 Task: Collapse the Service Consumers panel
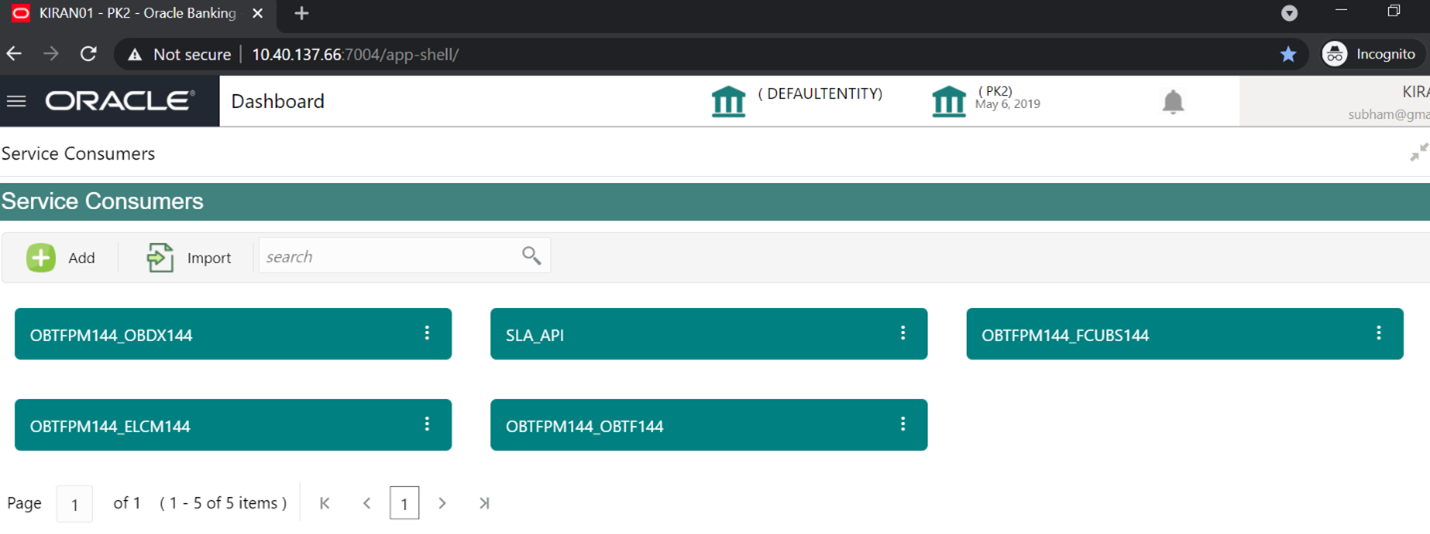click(x=1419, y=152)
